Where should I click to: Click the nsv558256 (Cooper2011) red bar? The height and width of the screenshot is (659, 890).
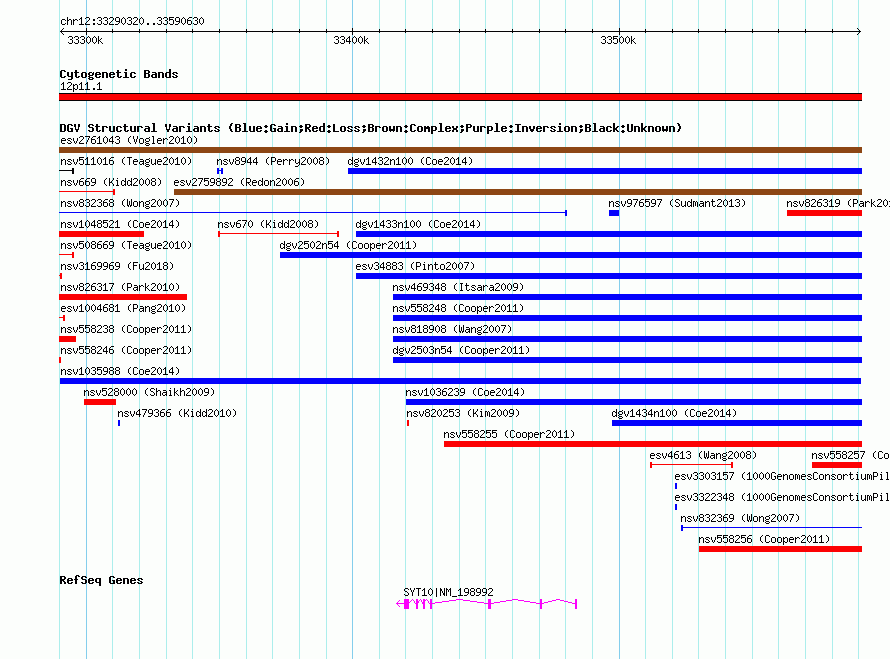pos(780,549)
